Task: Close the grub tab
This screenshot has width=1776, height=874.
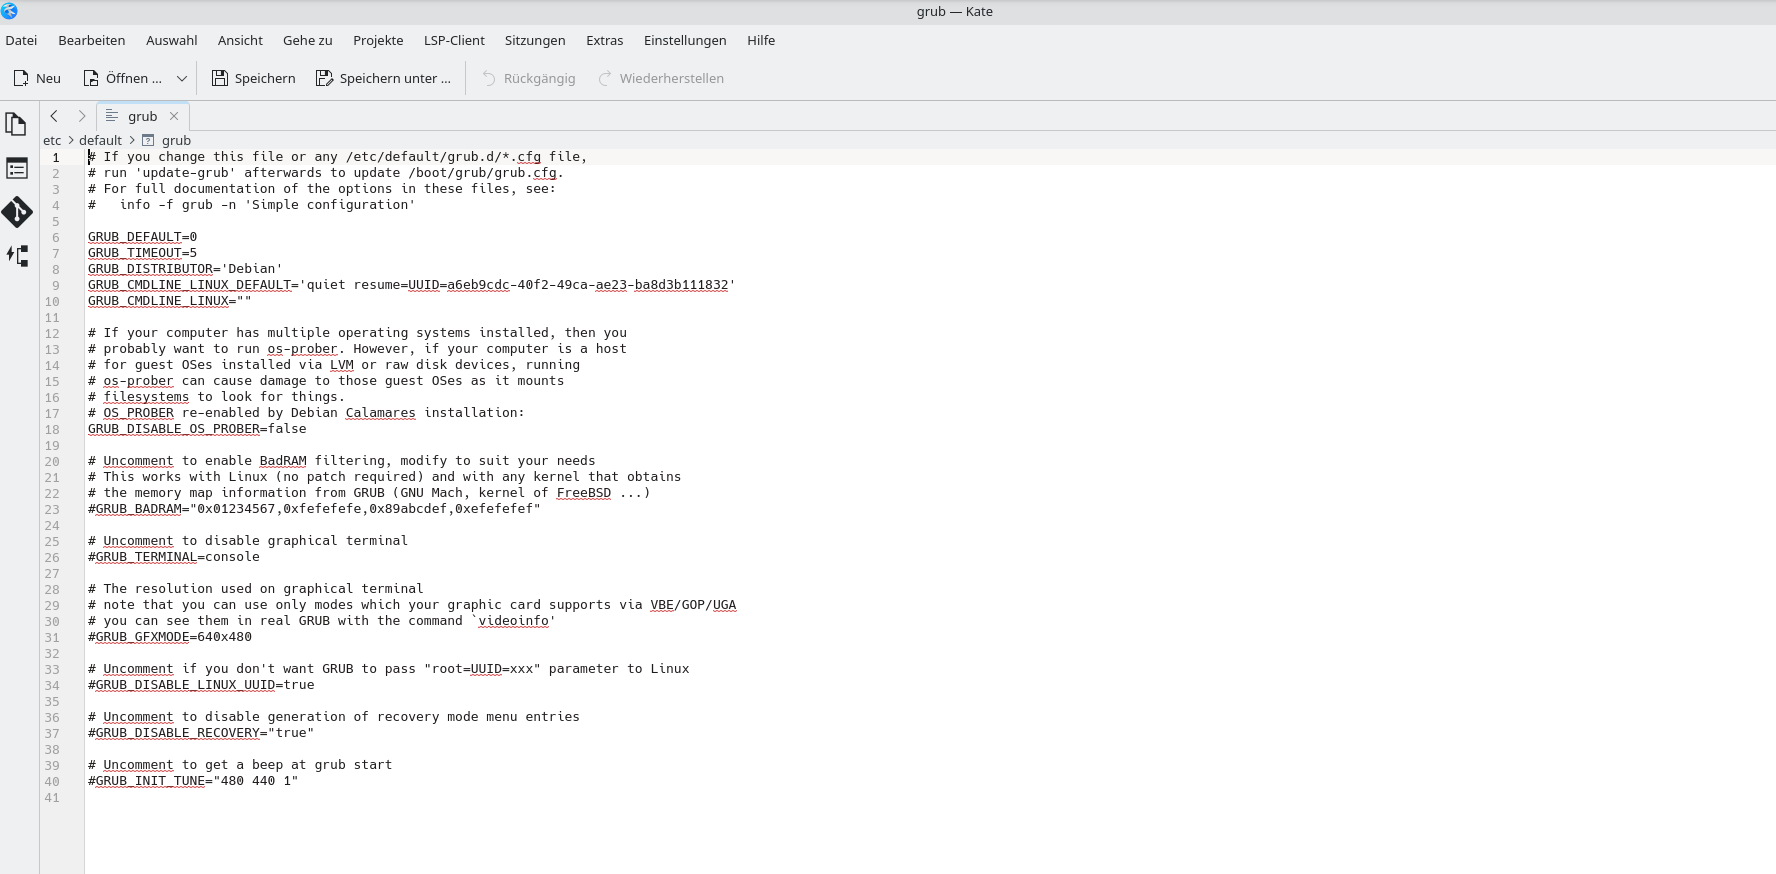Action: pyautogui.click(x=174, y=116)
